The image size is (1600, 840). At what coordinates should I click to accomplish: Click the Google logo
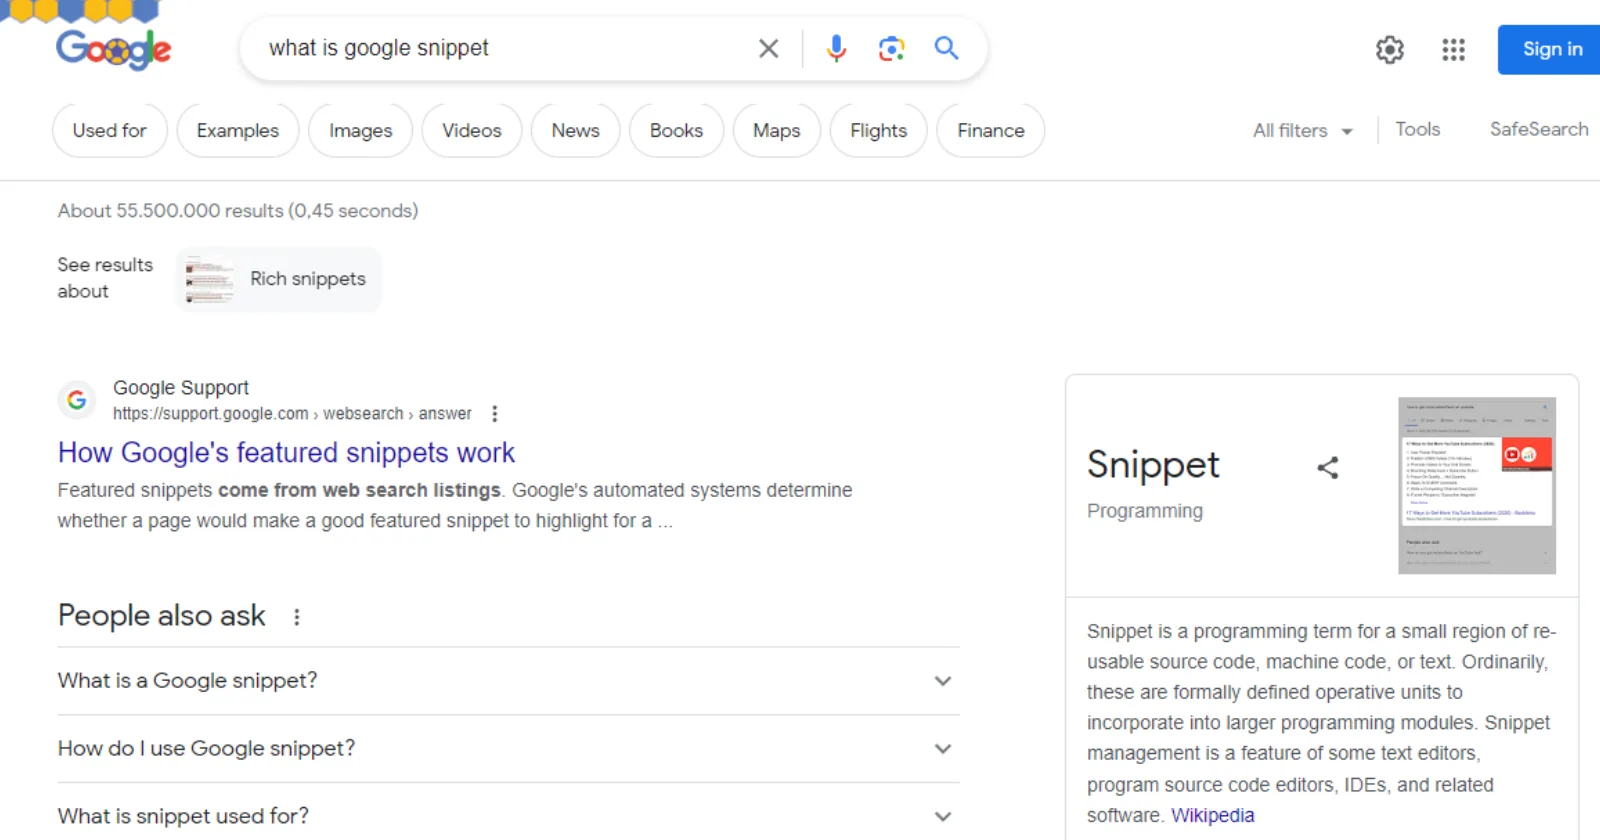coord(113,49)
